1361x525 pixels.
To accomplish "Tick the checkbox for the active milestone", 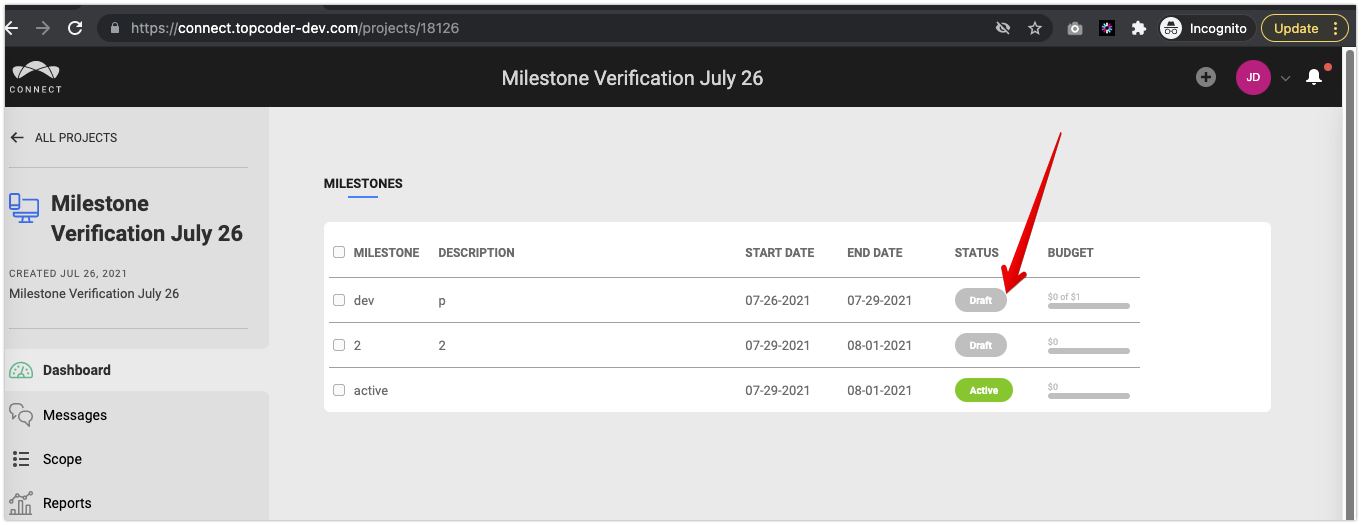I will coord(339,390).
